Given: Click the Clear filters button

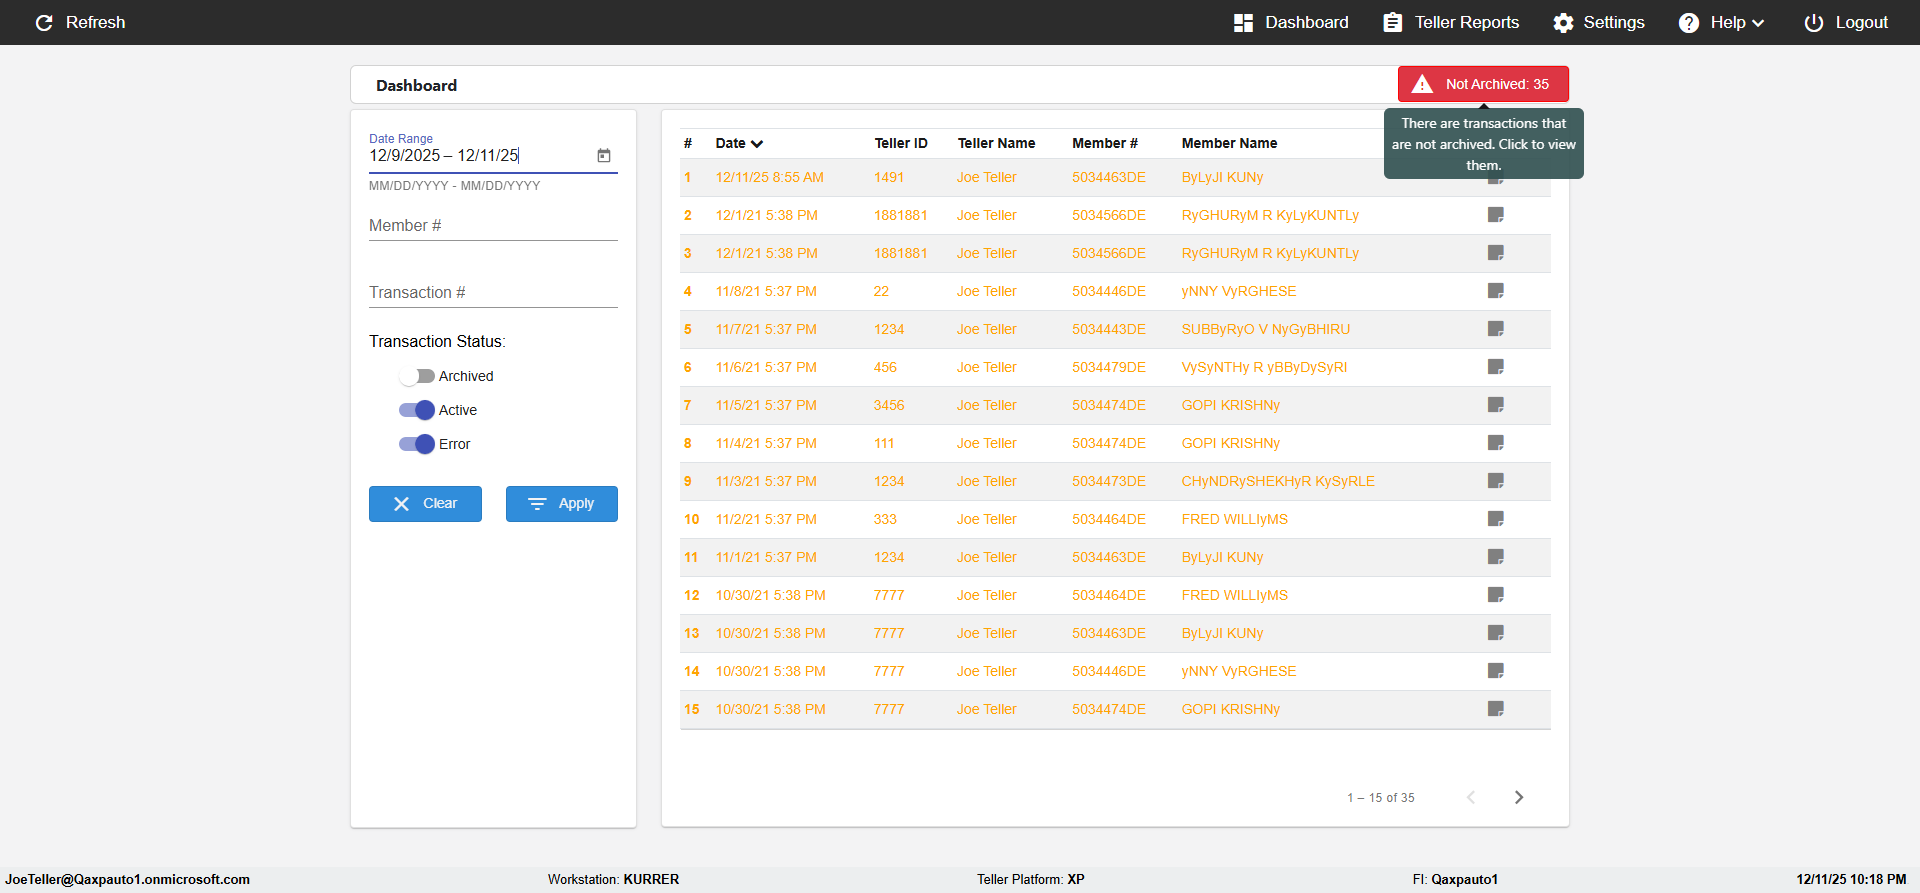Looking at the screenshot, I should tap(425, 504).
